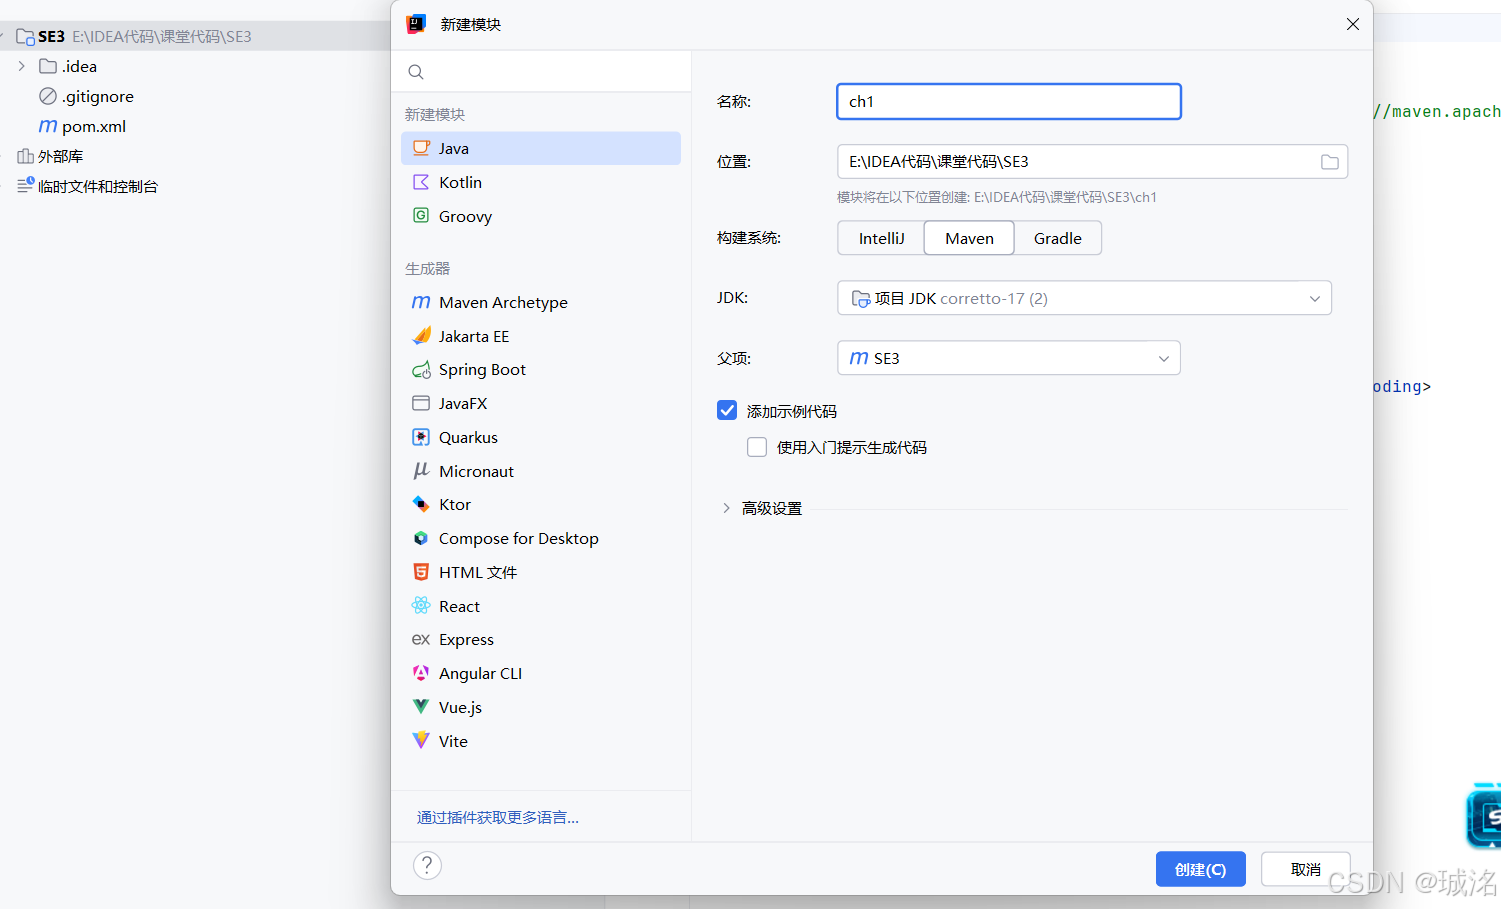Screen dimensions: 1501x909
Task: Click the 名称 input field with ch1
Action: [x=1009, y=101]
